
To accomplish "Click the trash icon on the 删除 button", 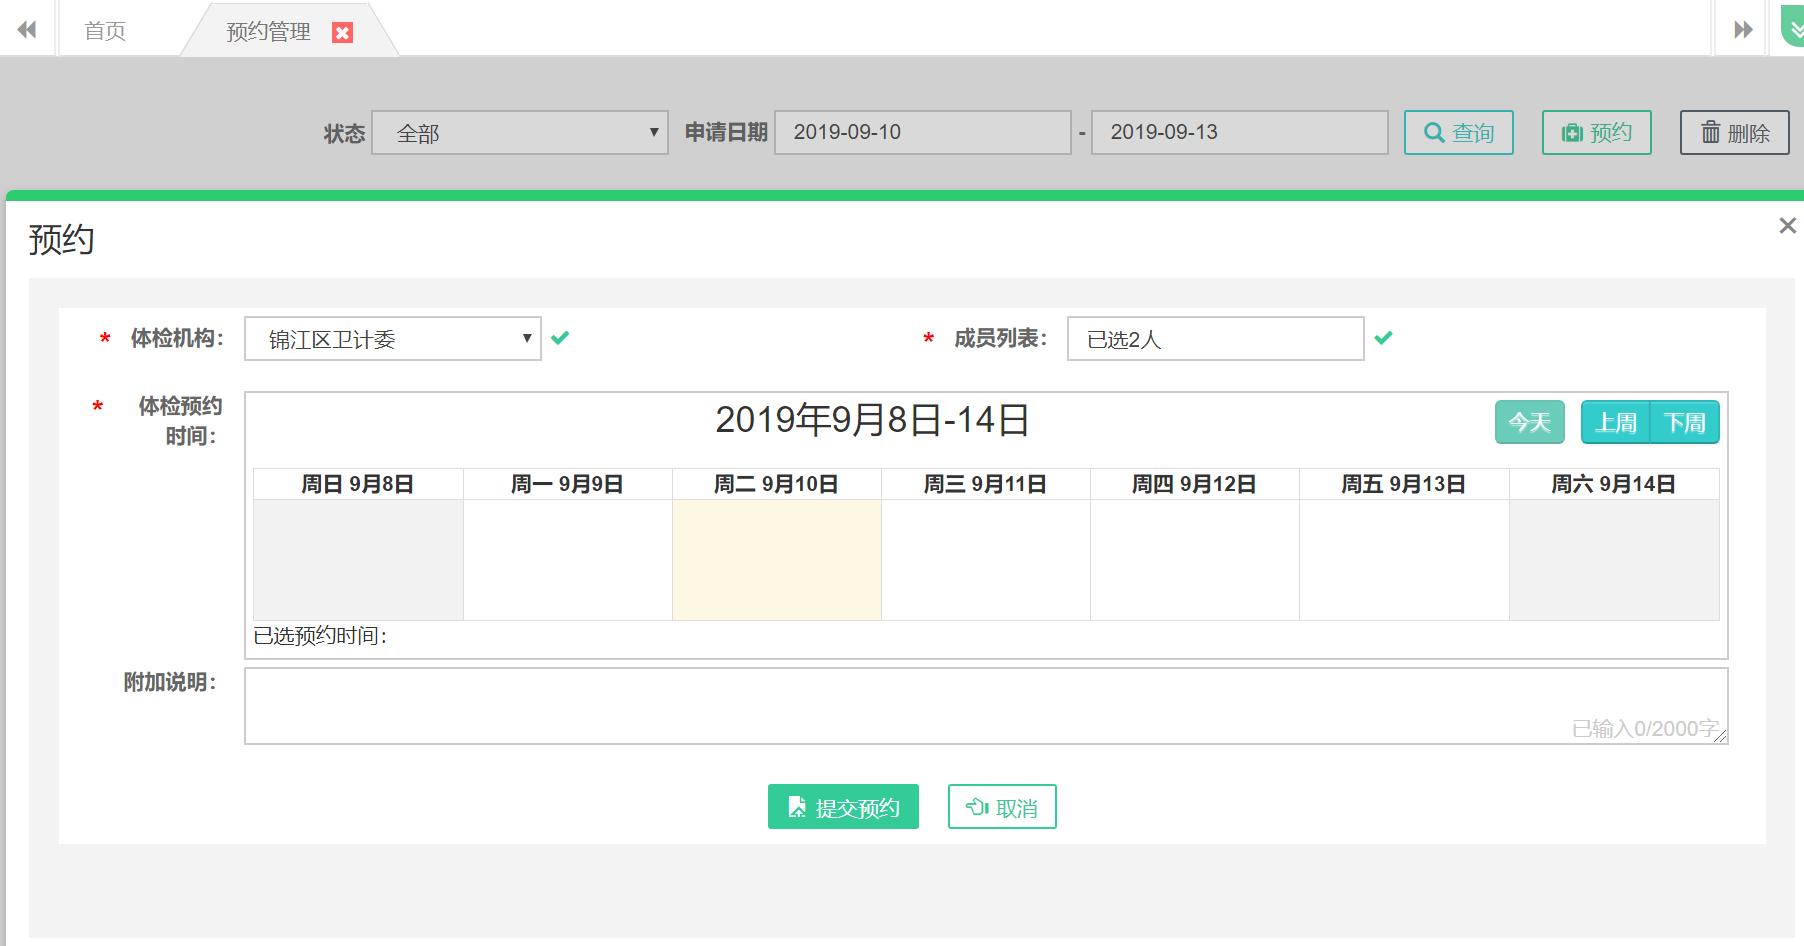I will 1709,131.
